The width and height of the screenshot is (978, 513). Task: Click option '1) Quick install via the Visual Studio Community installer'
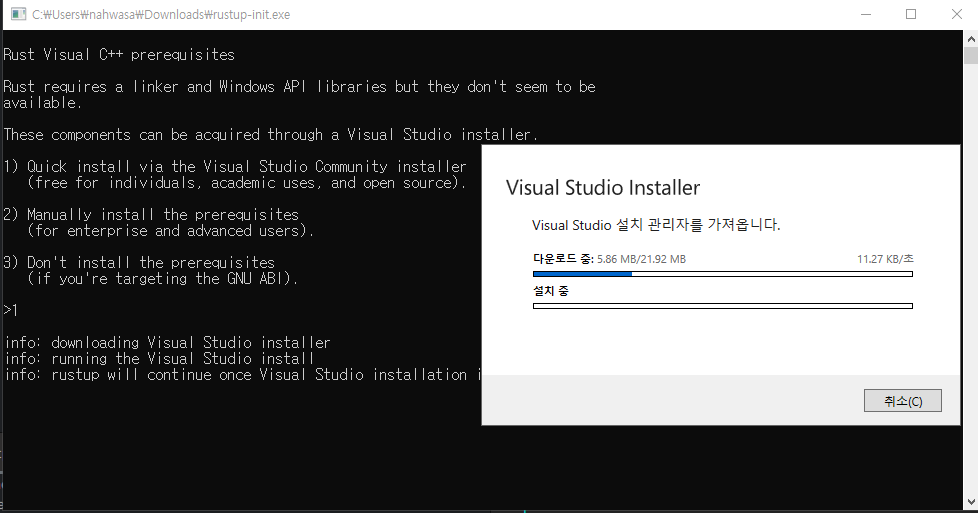[x=235, y=167]
